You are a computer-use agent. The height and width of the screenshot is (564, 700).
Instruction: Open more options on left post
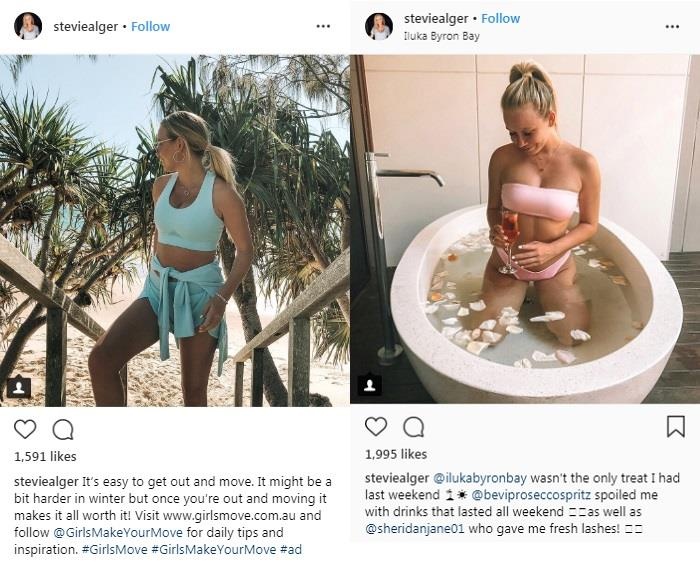[x=323, y=26]
